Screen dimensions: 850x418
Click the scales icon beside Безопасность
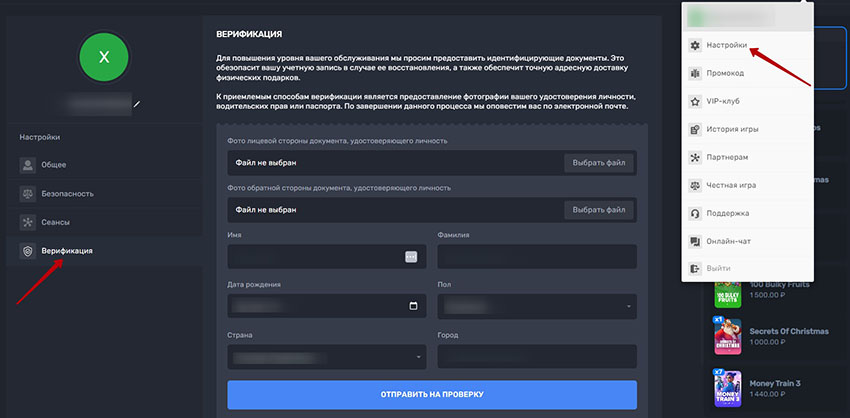28,194
